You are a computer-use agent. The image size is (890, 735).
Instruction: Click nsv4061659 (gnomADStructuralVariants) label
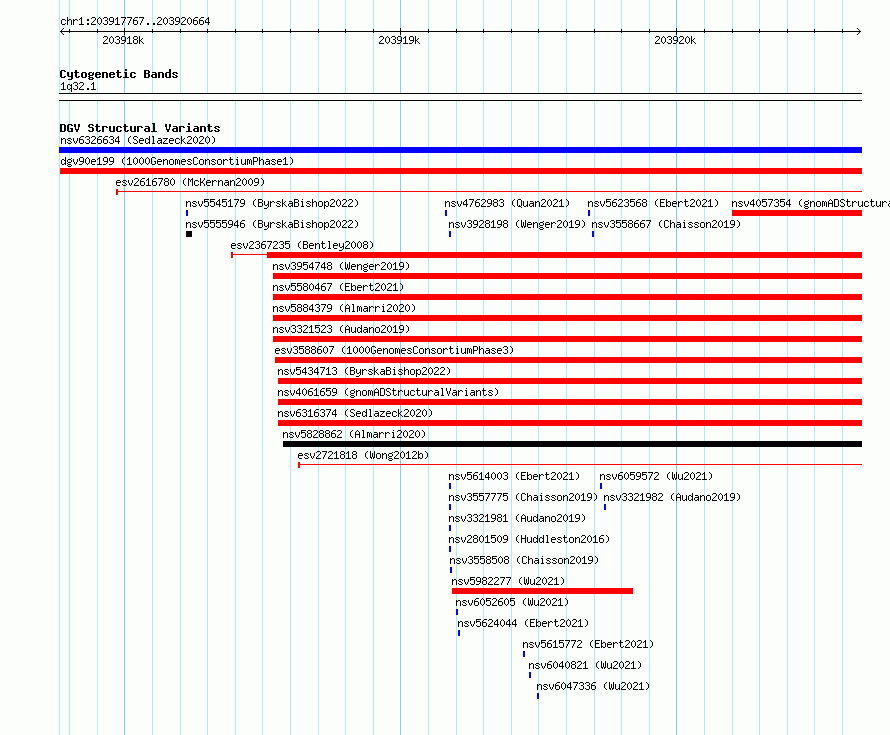(x=388, y=392)
